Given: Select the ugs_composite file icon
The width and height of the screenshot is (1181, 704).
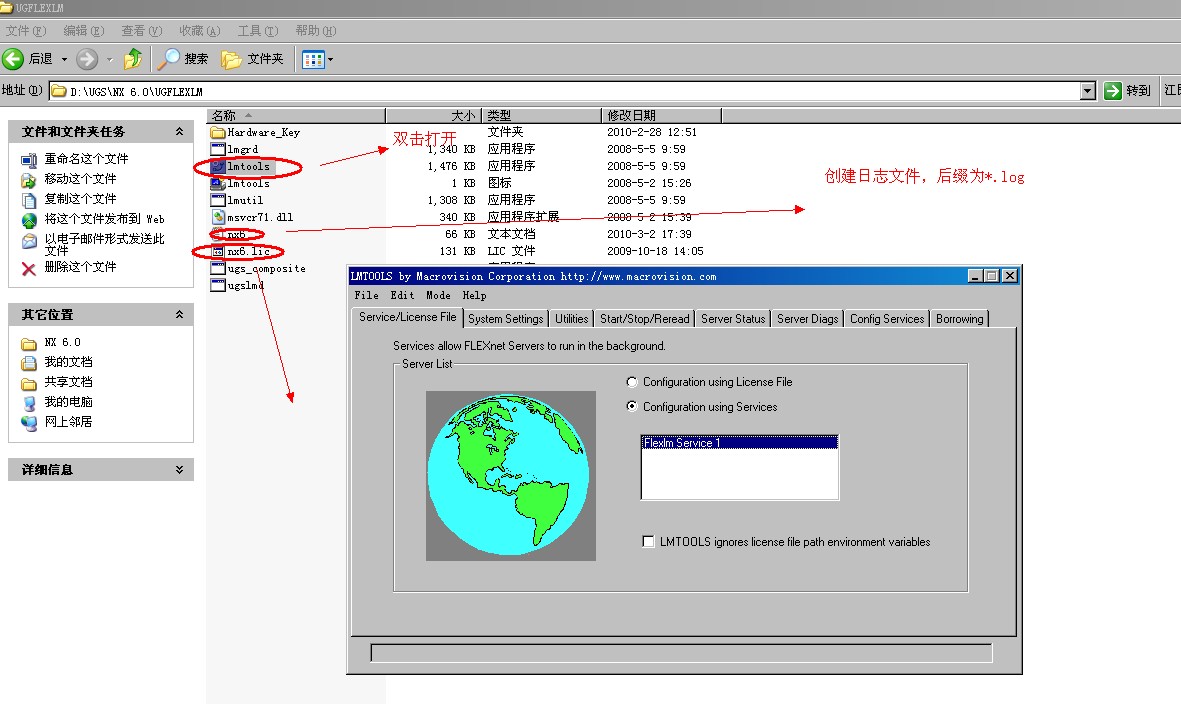Looking at the screenshot, I should 218,268.
